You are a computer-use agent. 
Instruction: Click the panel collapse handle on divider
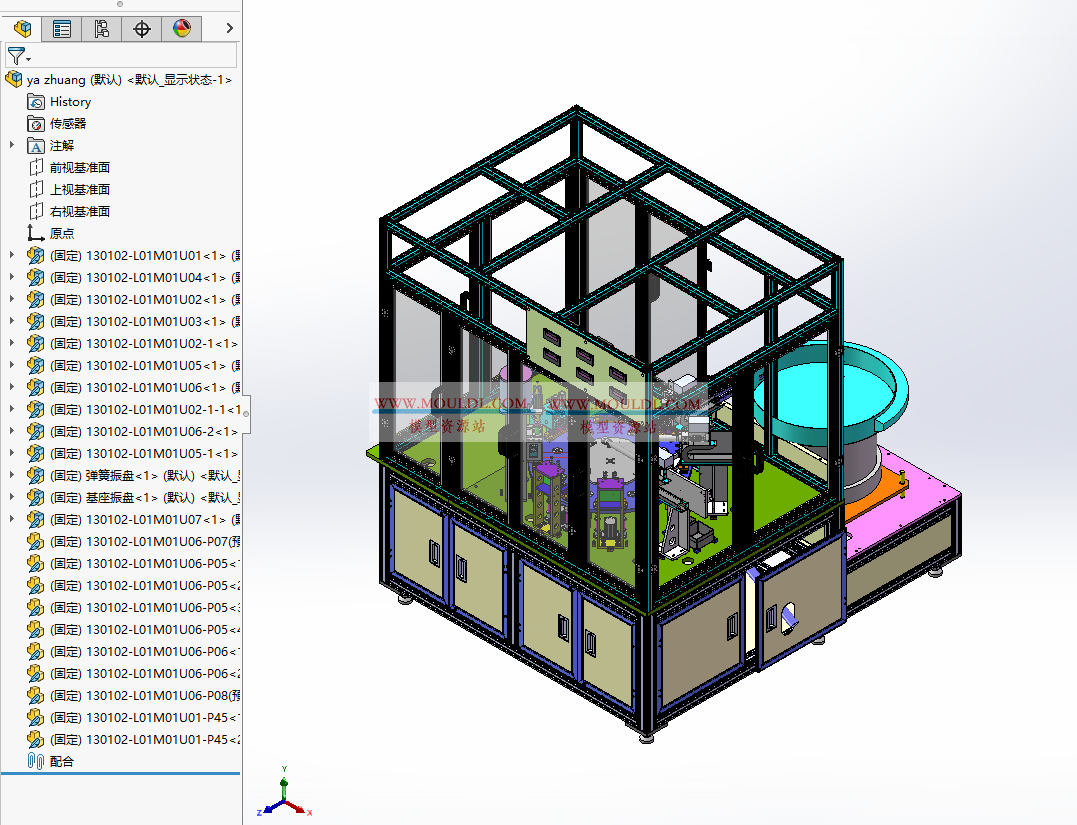(245, 412)
